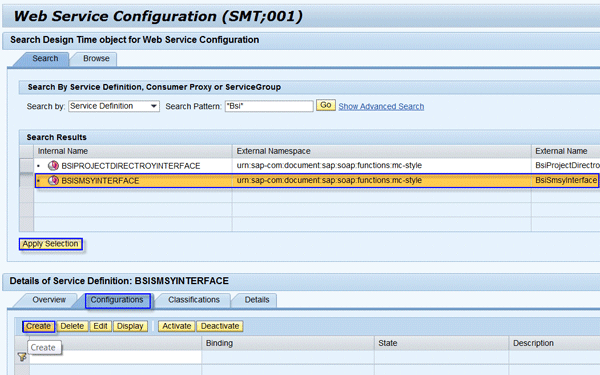Click the Apply Selection button
The height and width of the screenshot is (375, 600).
51,244
